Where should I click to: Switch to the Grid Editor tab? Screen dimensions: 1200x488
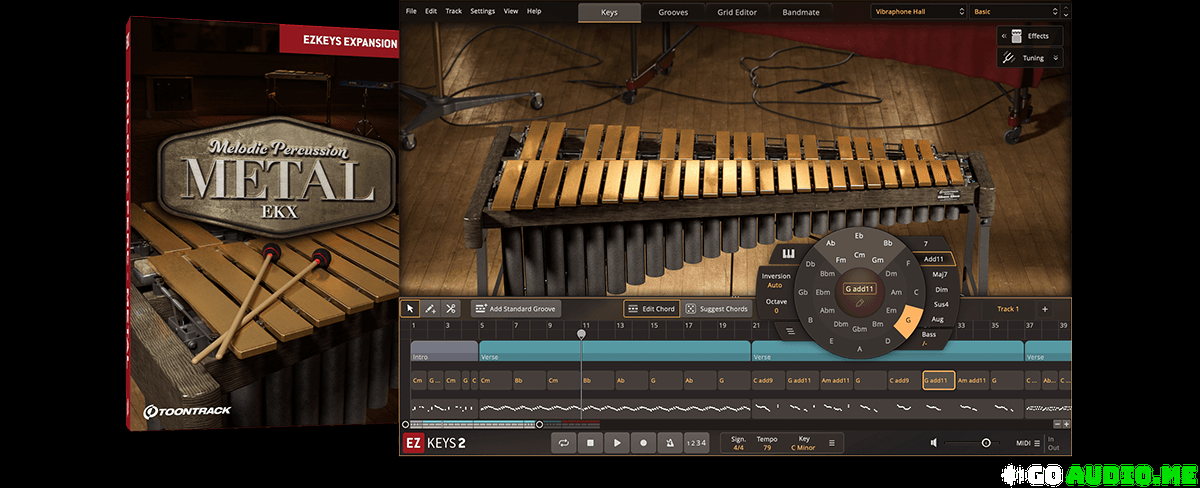coord(737,13)
